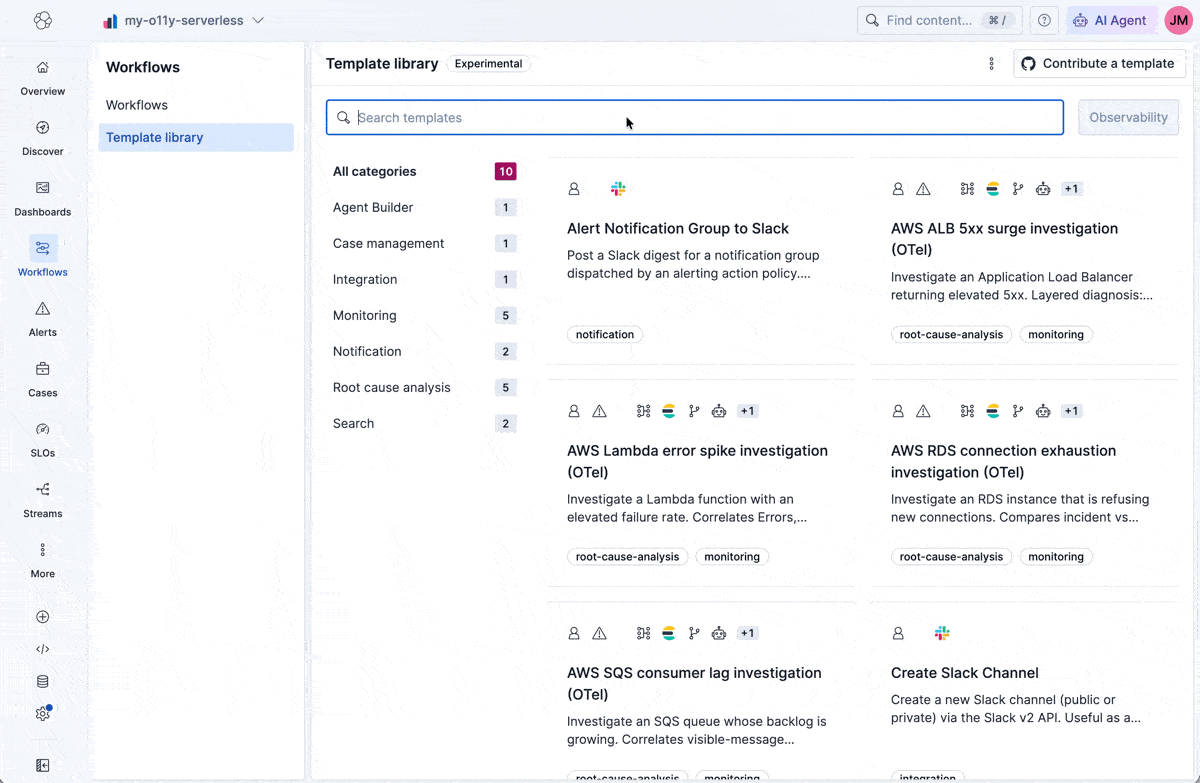Launch the AI Agent
The width and height of the screenshot is (1200, 783).
tap(1111, 20)
